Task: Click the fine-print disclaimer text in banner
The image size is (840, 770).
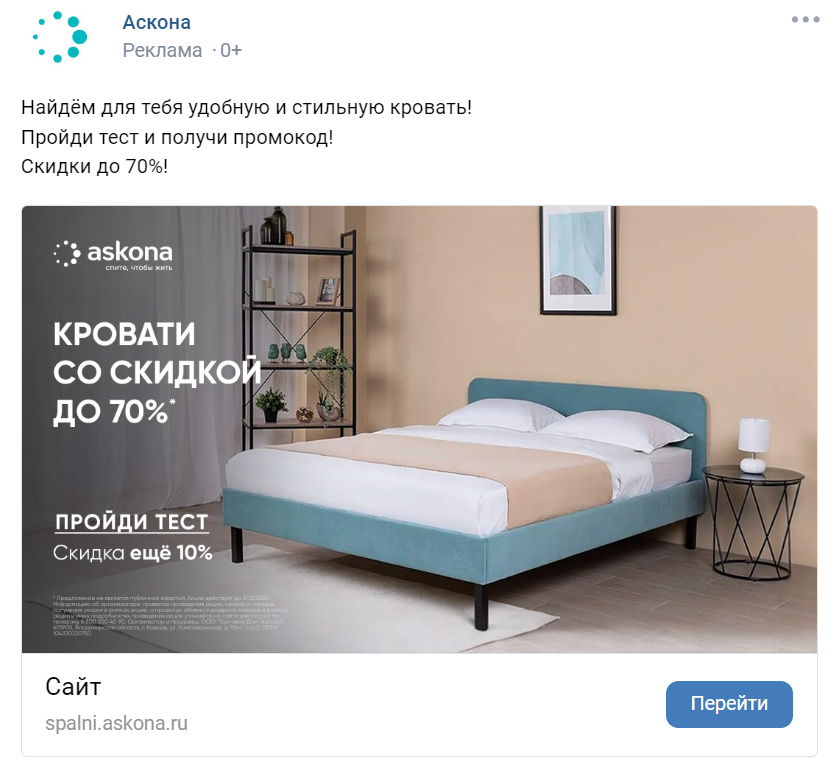Action: [170, 615]
